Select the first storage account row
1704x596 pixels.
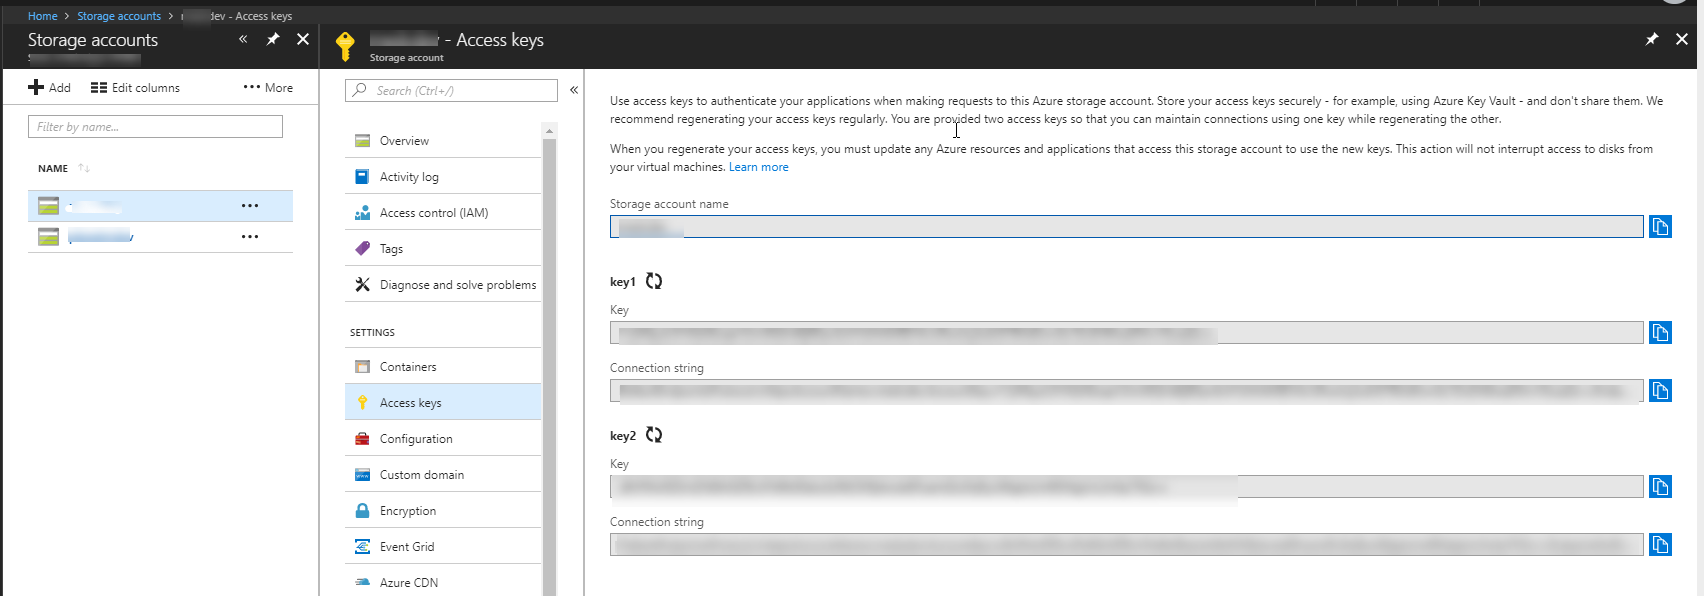[160, 206]
